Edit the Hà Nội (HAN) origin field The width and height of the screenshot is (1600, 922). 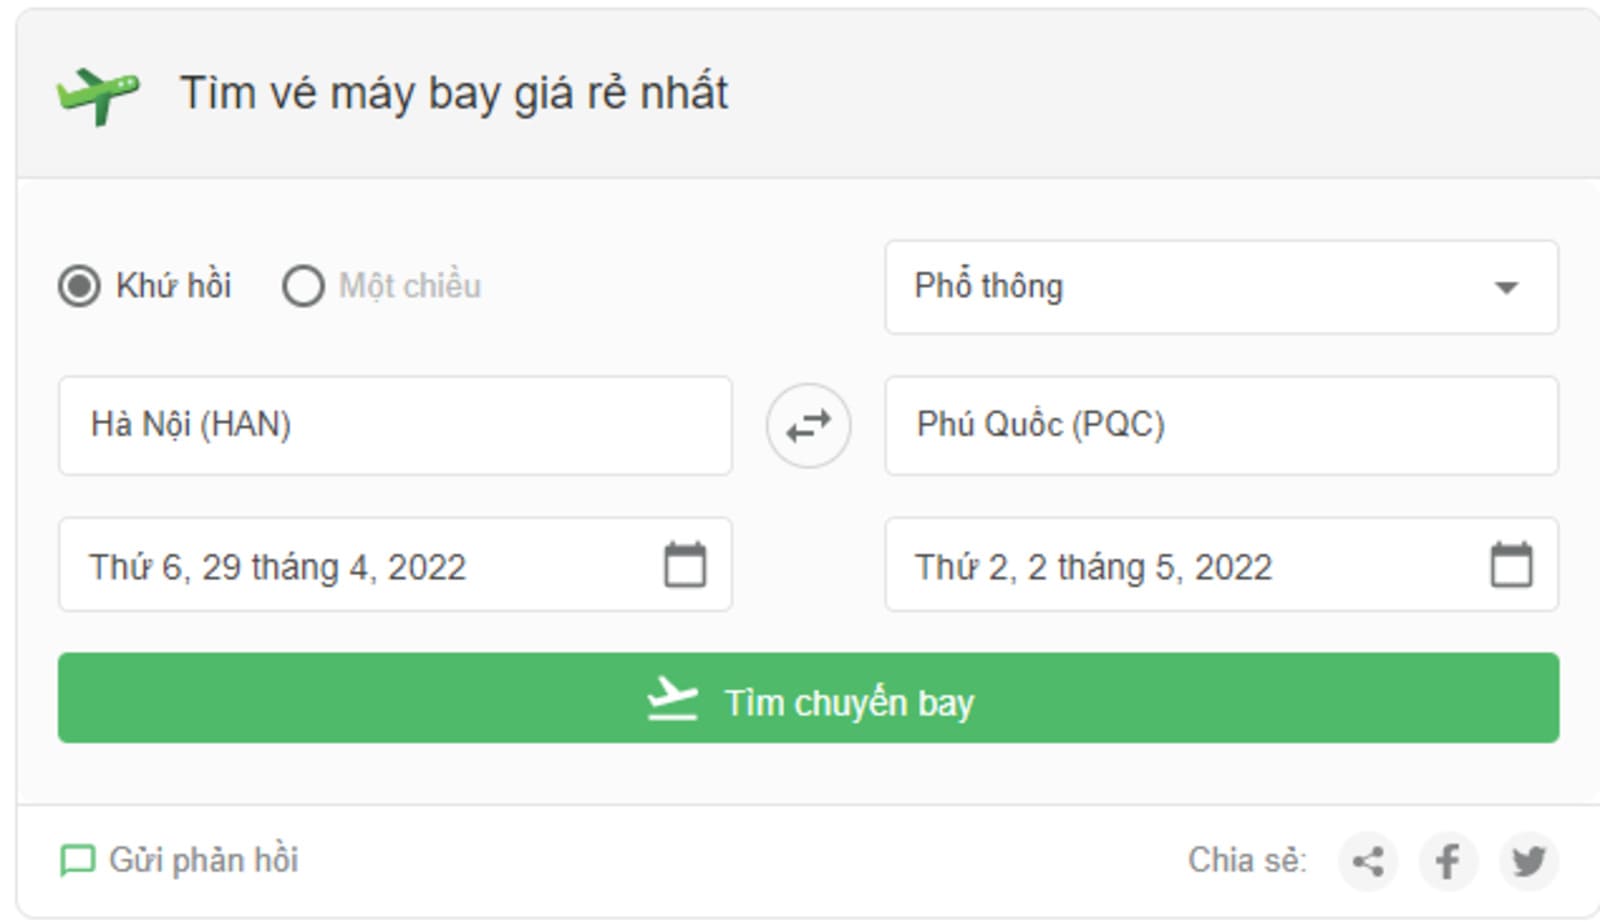[x=395, y=426]
